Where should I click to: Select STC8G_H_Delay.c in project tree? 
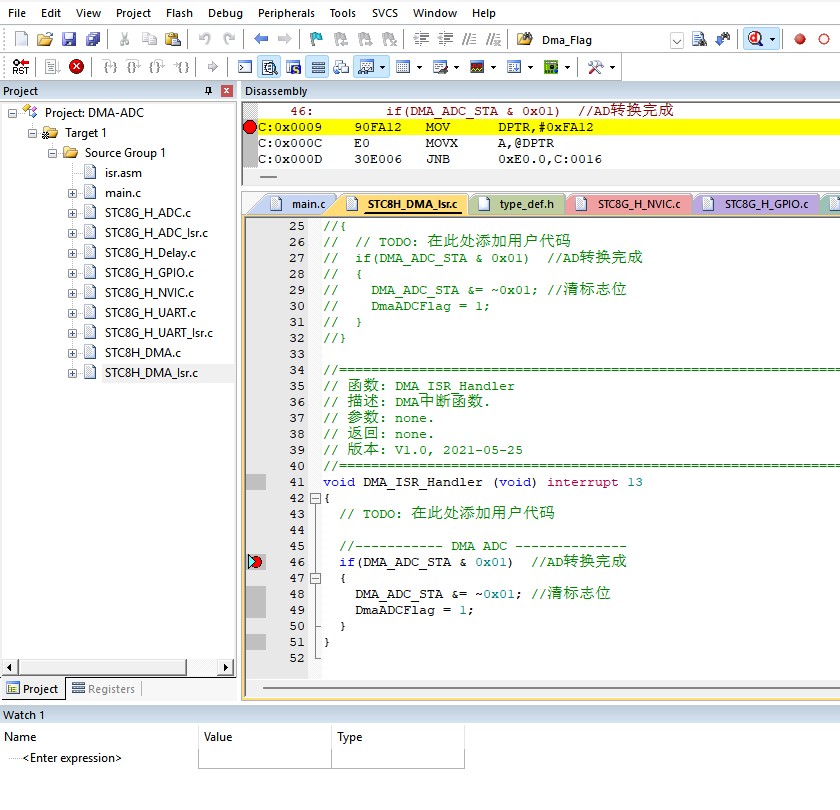(x=150, y=253)
